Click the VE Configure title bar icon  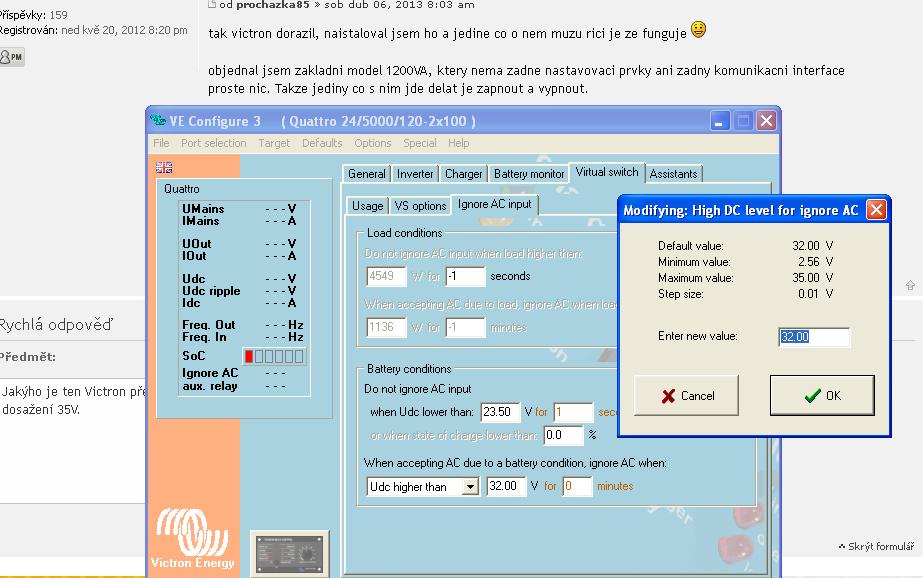[158, 121]
